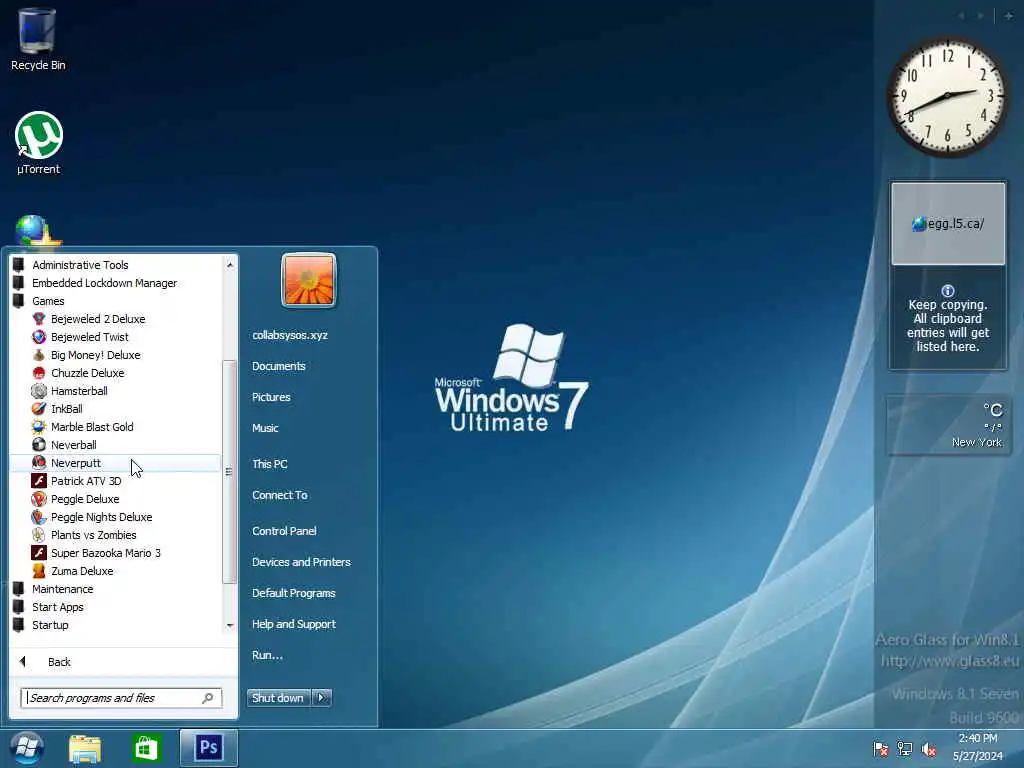The height and width of the screenshot is (768, 1024).
Task: Open collabsysos.xyz user folder
Action: (x=290, y=335)
